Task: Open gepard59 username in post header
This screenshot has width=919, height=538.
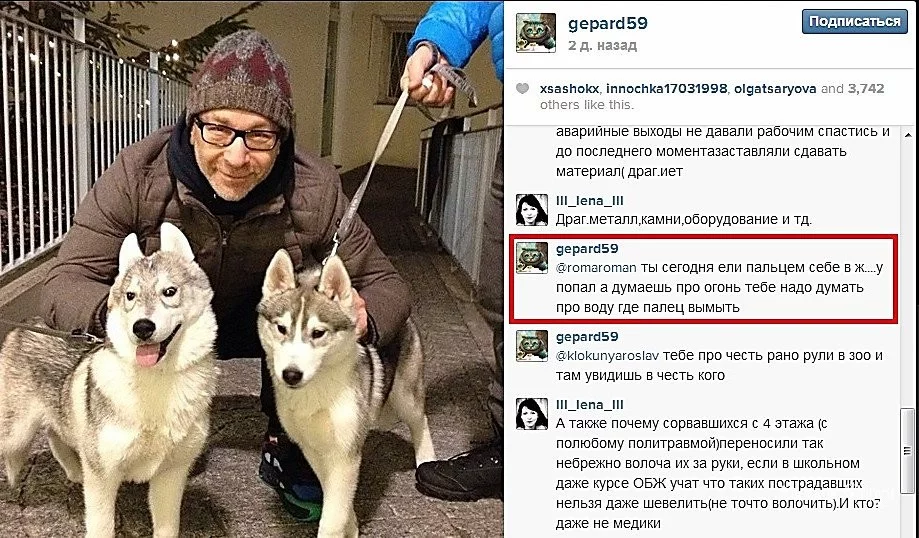Action: click(608, 23)
